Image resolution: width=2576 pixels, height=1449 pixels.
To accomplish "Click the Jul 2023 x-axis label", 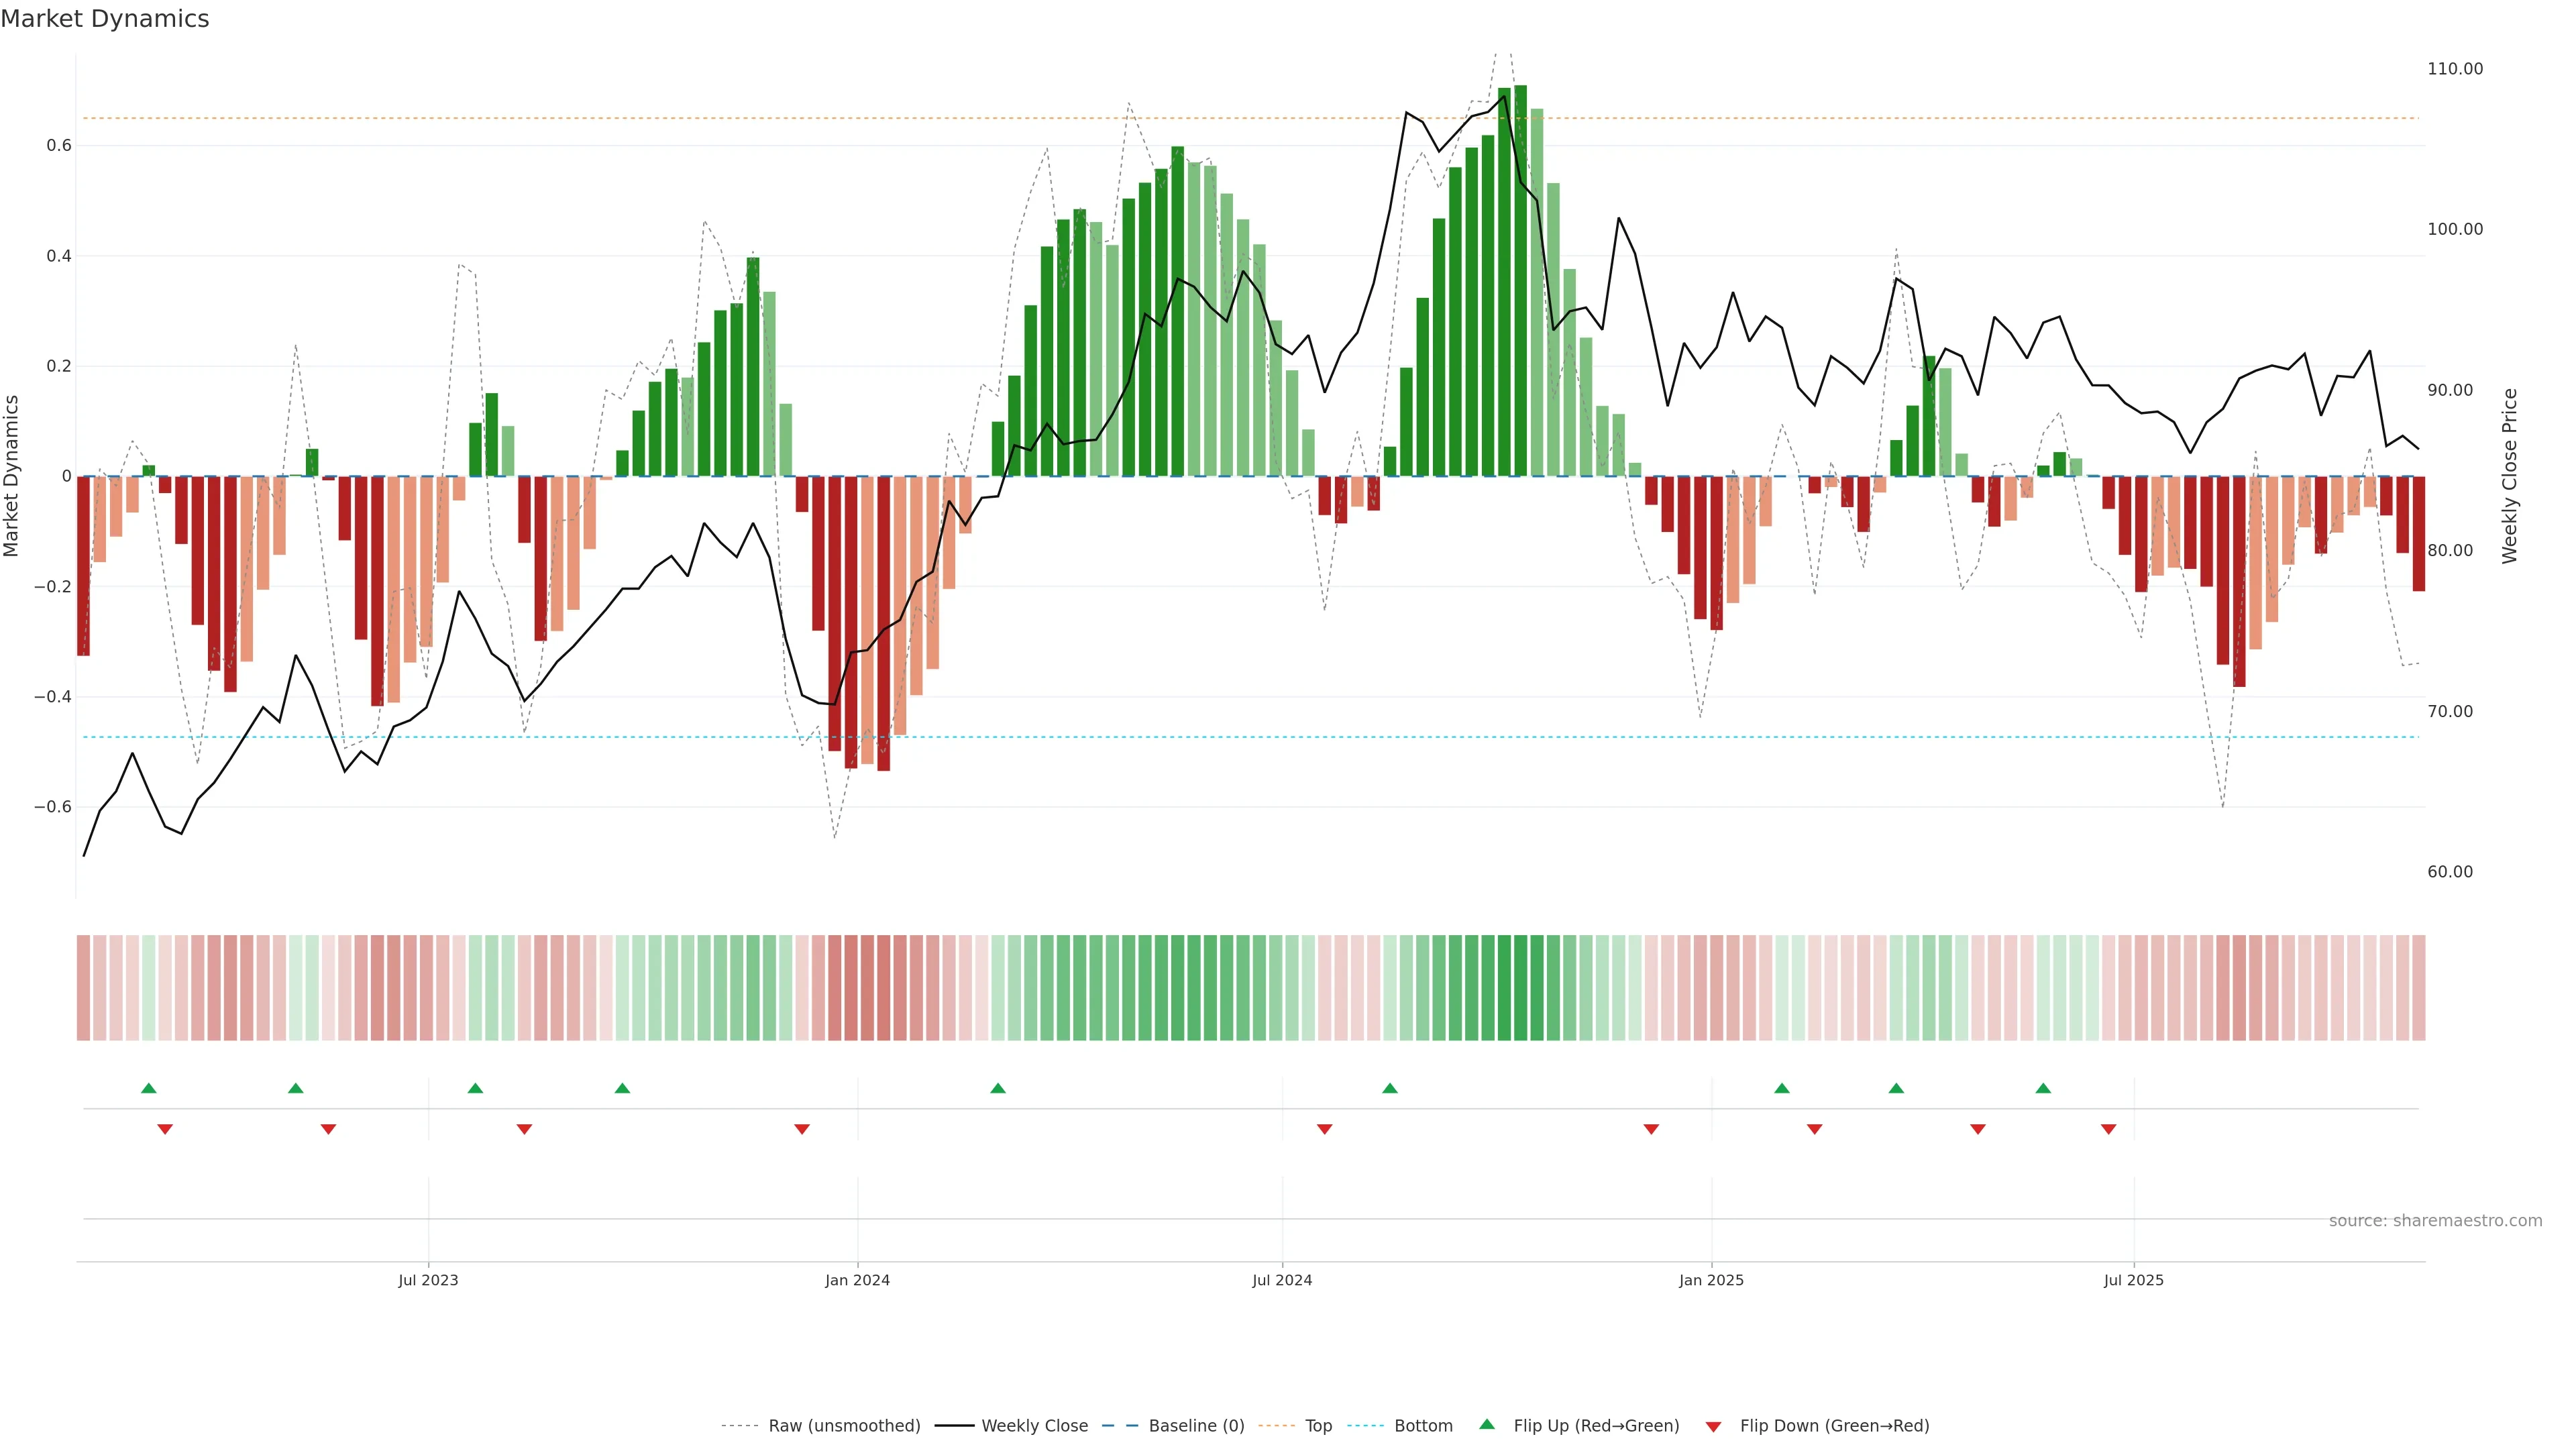I will pyautogui.click(x=428, y=1280).
